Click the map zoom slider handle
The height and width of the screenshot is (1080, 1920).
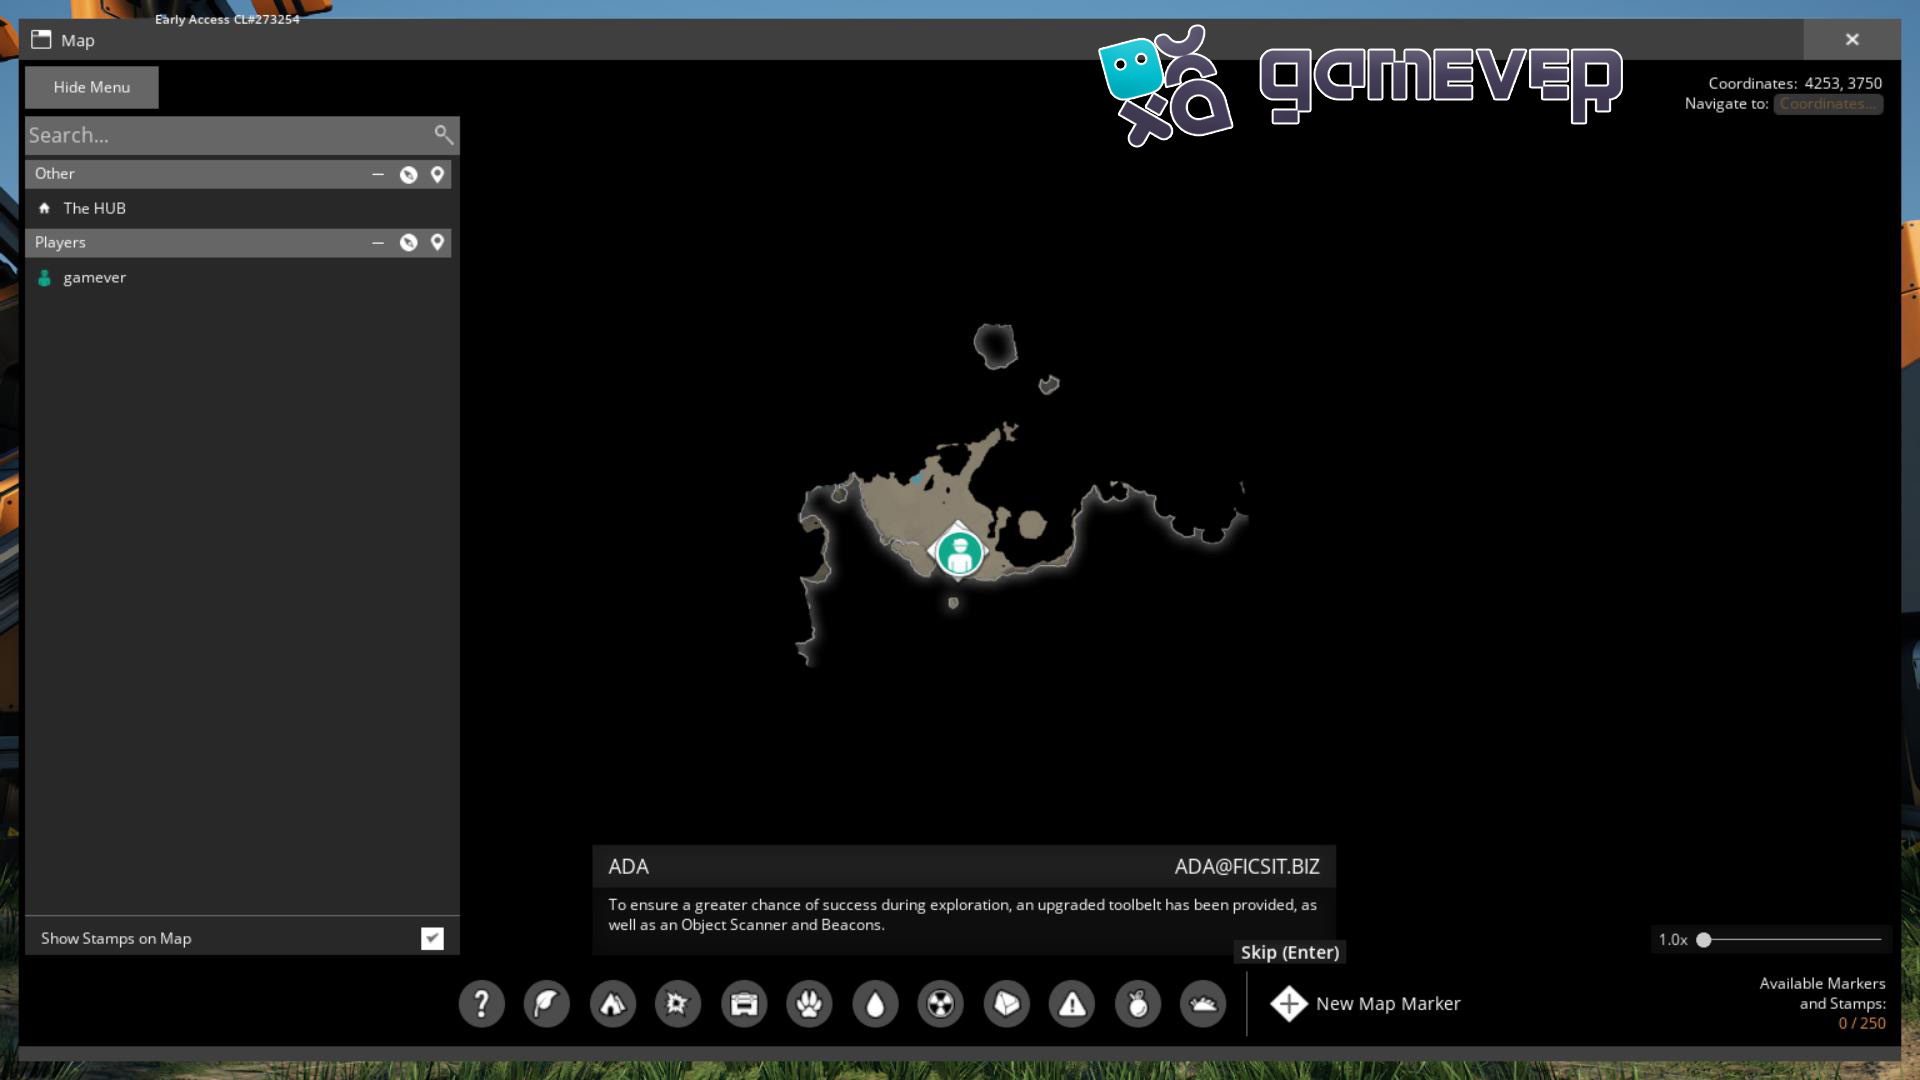click(1704, 939)
